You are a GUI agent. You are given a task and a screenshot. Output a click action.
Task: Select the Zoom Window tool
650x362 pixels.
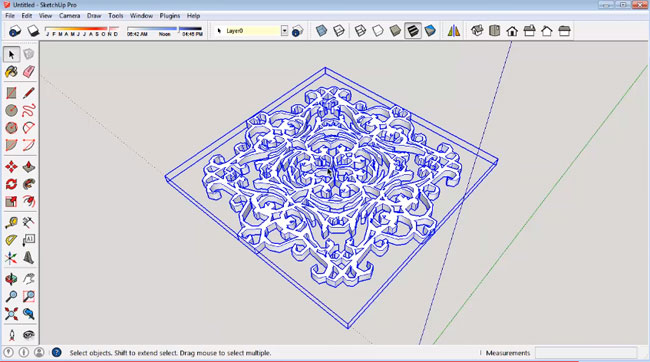coord(29,296)
